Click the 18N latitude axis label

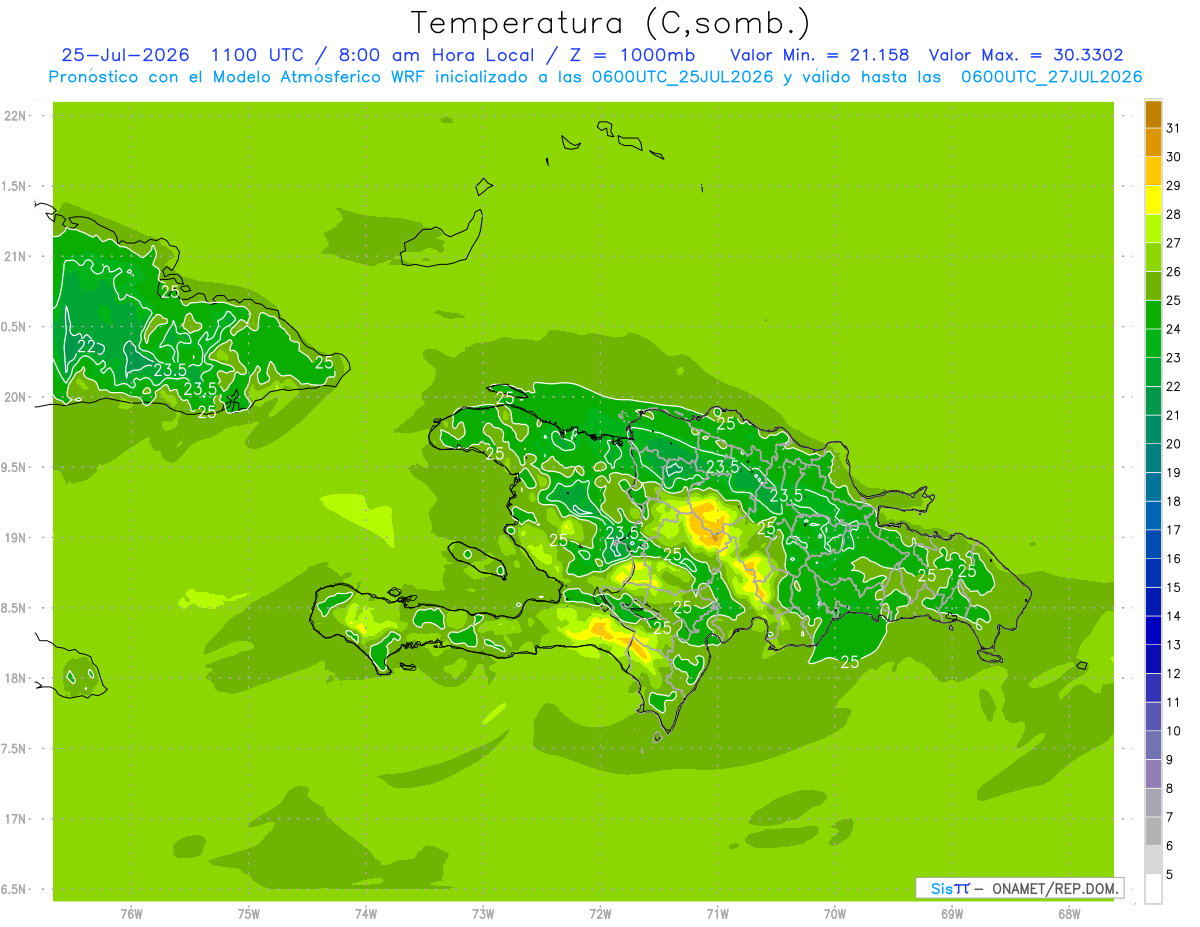pyautogui.click(x=15, y=678)
